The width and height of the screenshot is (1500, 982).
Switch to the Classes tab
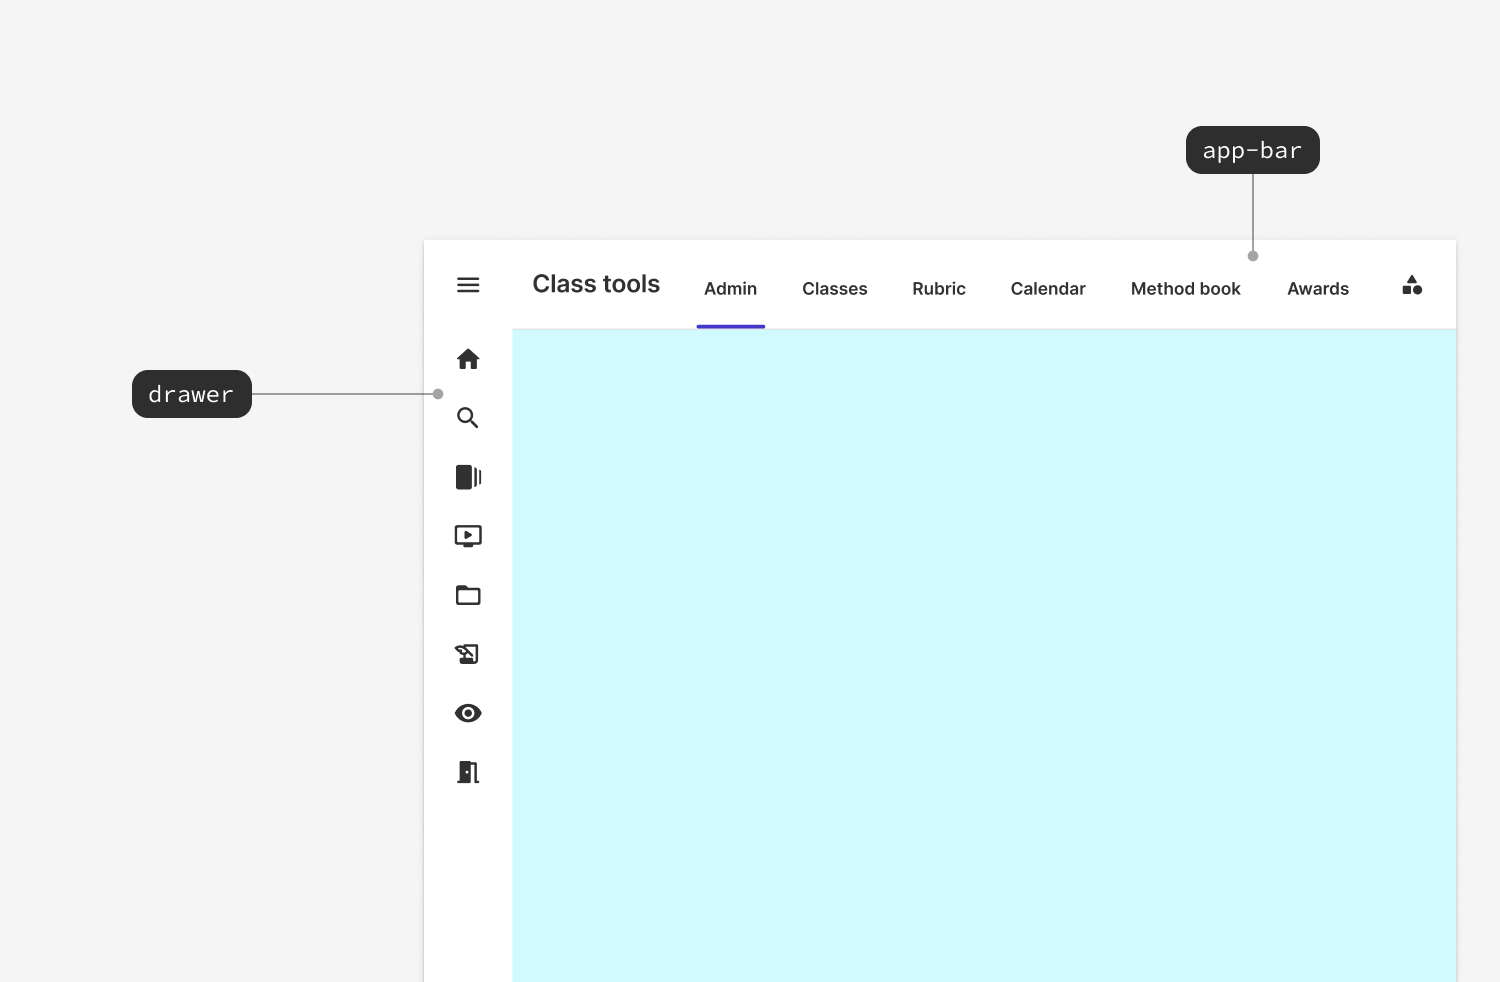tap(834, 289)
